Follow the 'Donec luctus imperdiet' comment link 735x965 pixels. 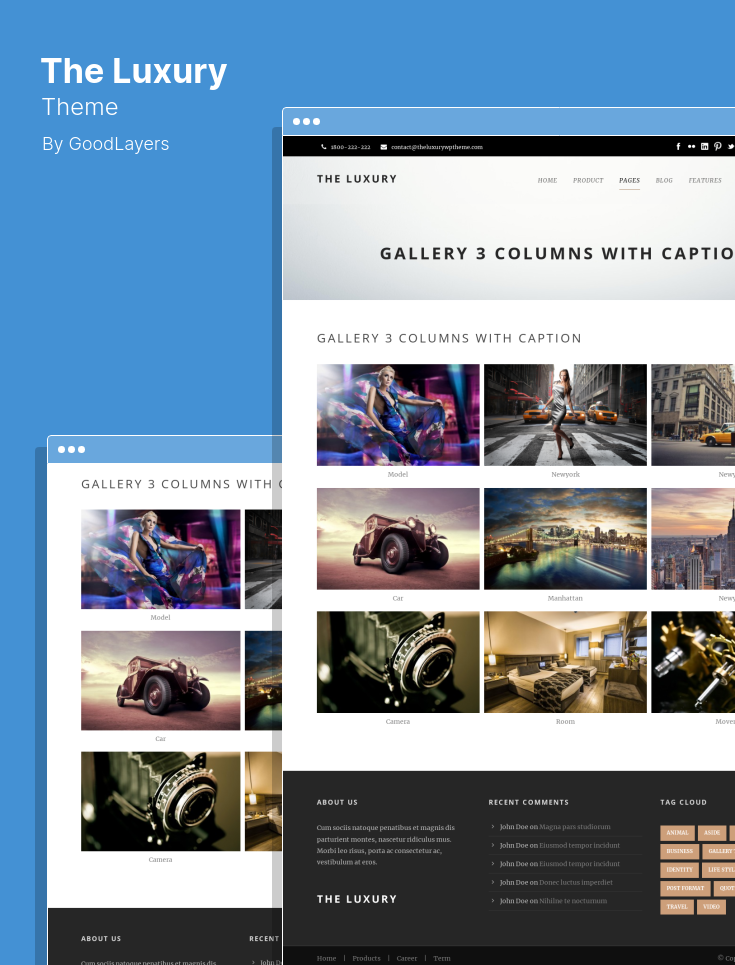[x=576, y=882]
